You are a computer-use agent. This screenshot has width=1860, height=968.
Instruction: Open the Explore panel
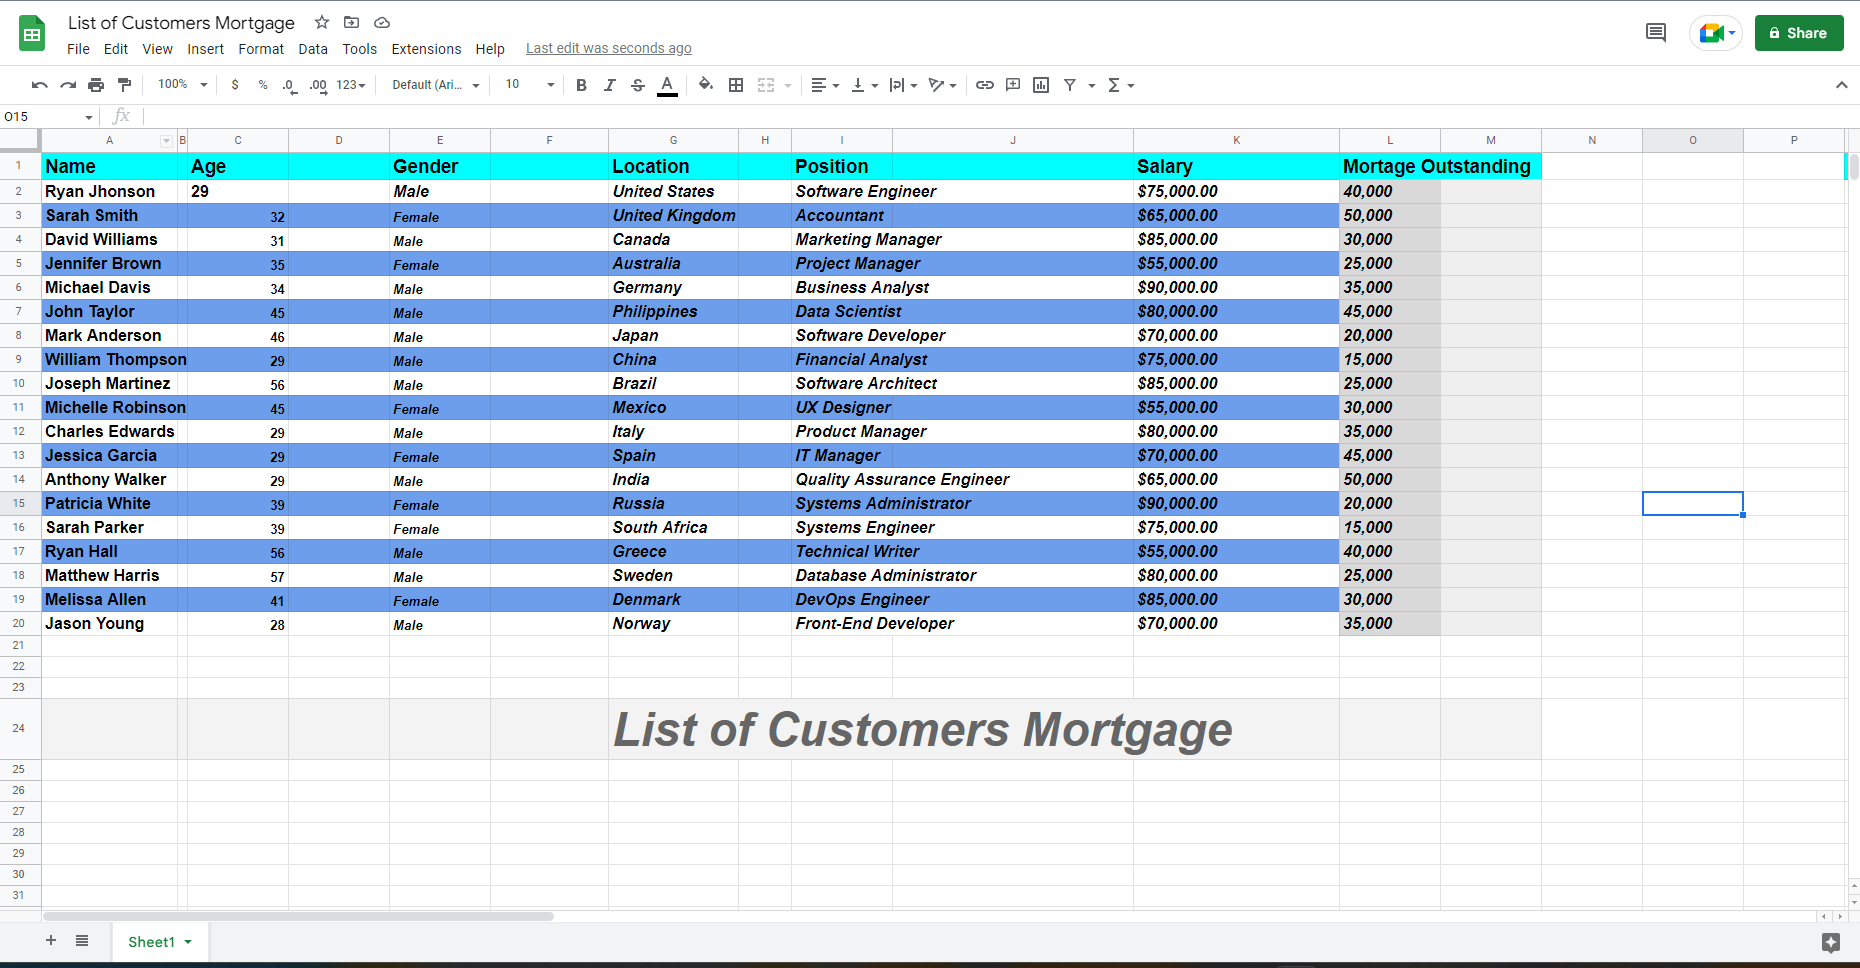coord(1831,942)
